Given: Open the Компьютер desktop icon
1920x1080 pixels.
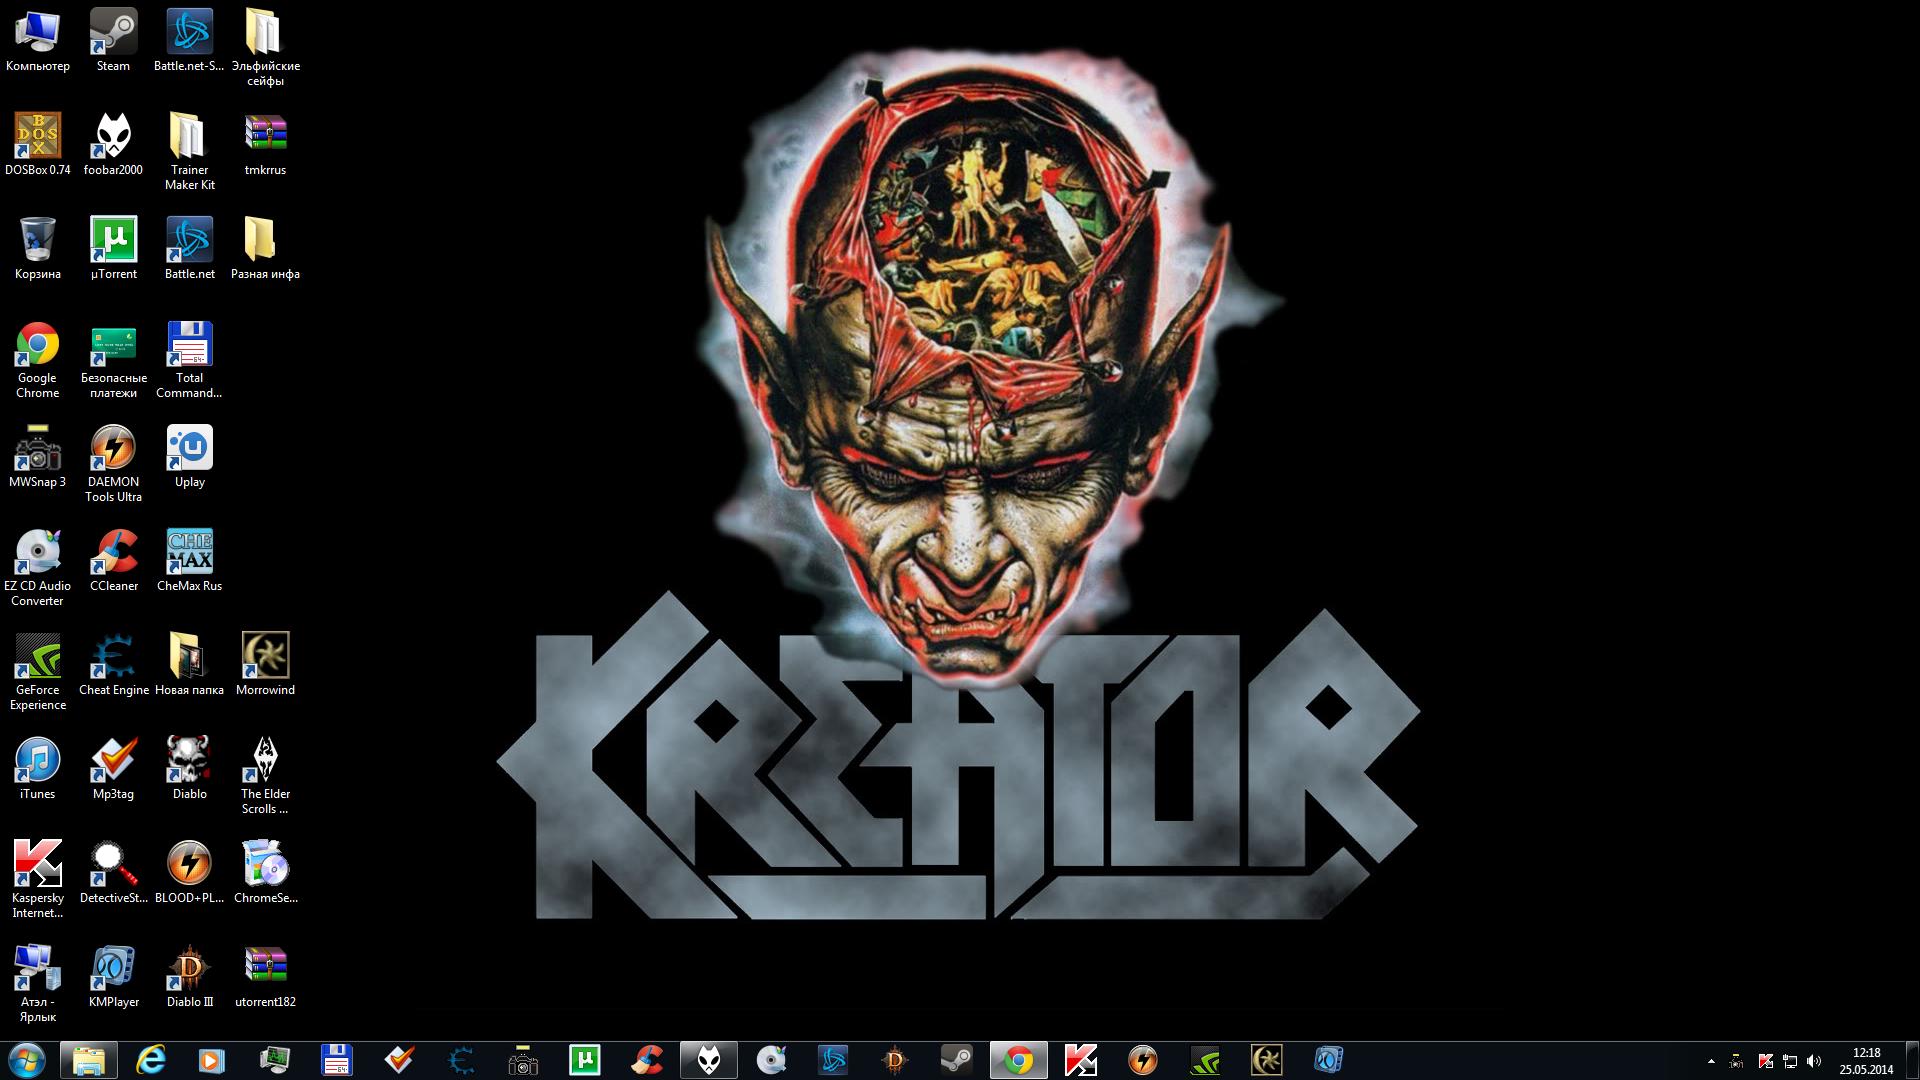Looking at the screenshot, I should coord(38,42).
